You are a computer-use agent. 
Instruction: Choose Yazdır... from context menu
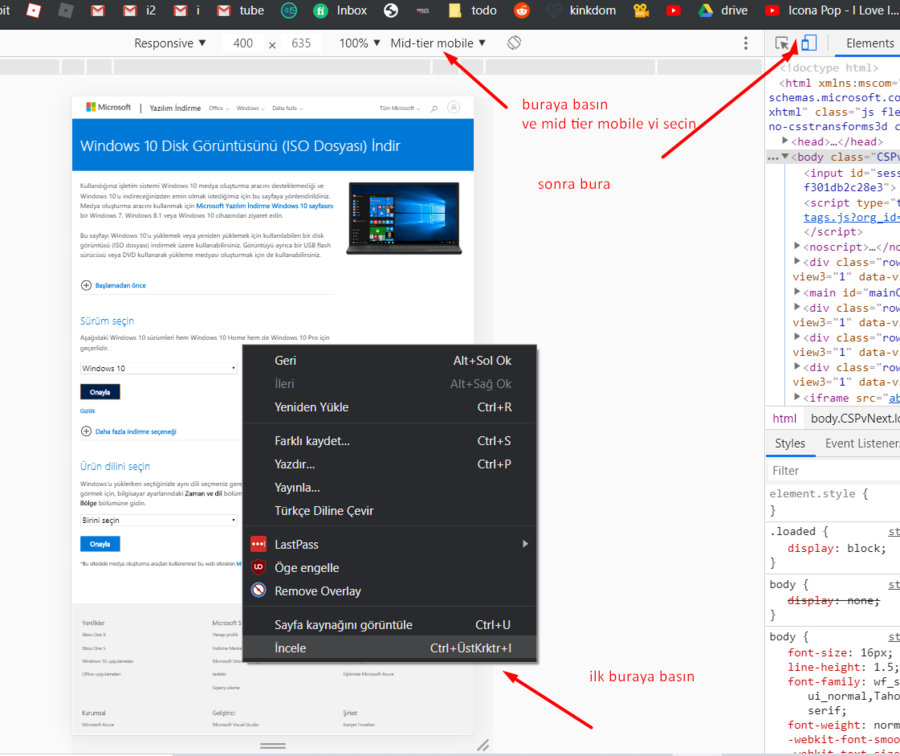pos(389,464)
